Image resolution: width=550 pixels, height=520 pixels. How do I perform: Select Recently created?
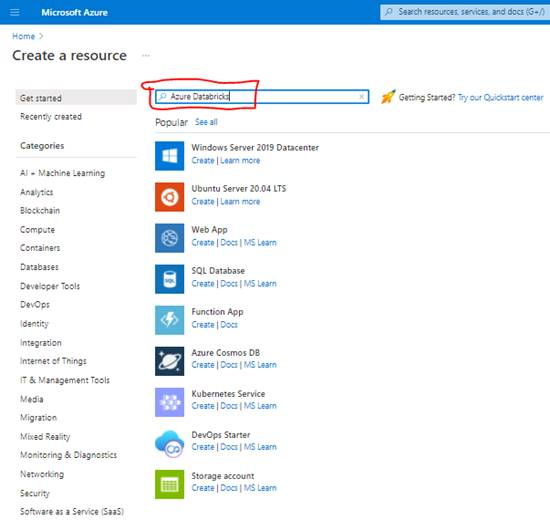(51, 116)
